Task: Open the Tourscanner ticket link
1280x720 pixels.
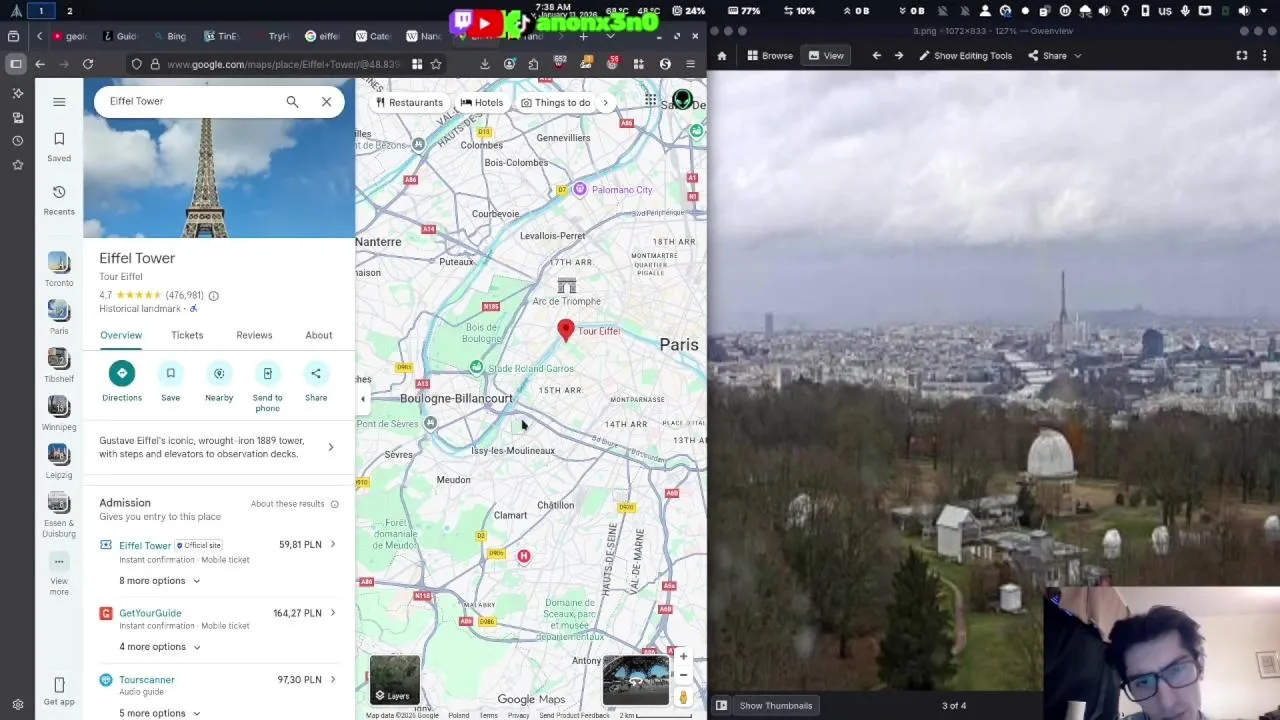Action: 147,680
